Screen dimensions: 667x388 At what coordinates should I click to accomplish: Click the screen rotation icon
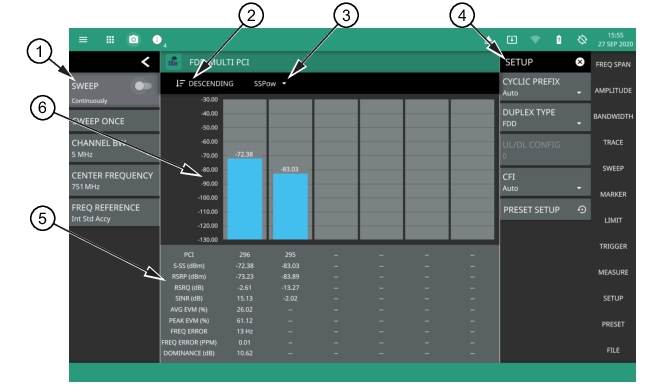pos(582,40)
